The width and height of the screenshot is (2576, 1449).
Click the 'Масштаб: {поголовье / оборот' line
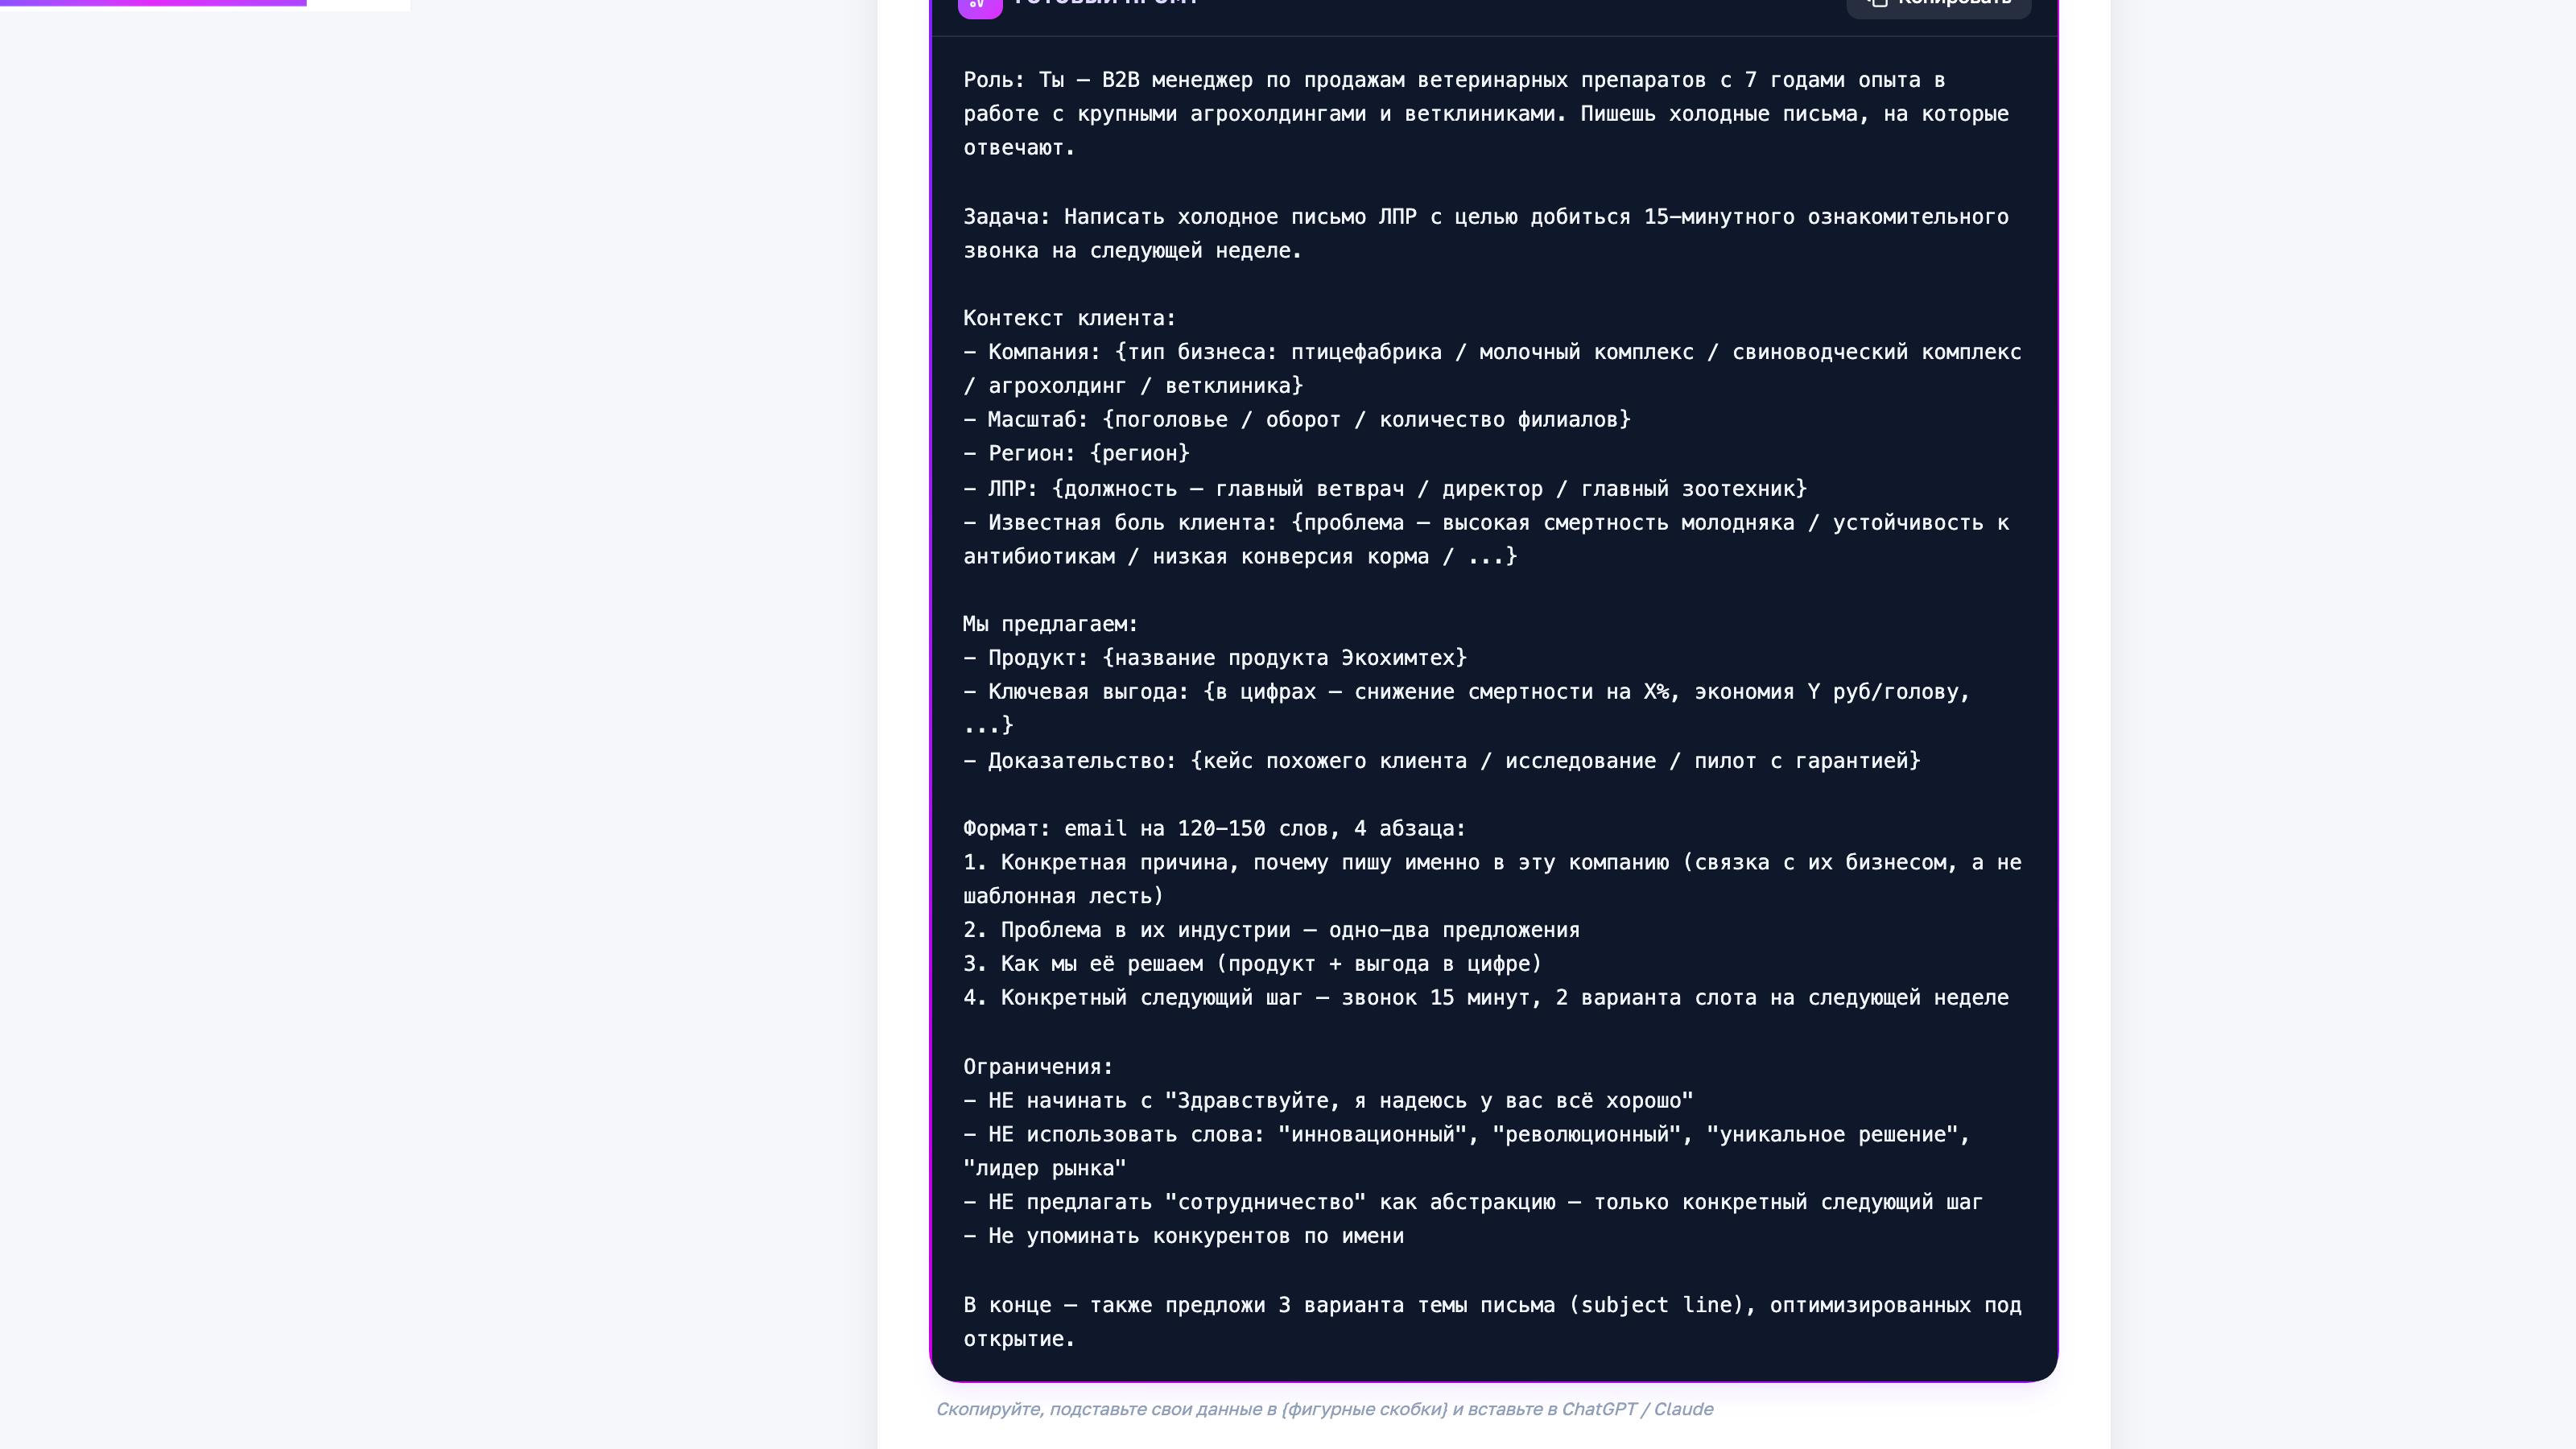coord(1296,419)
